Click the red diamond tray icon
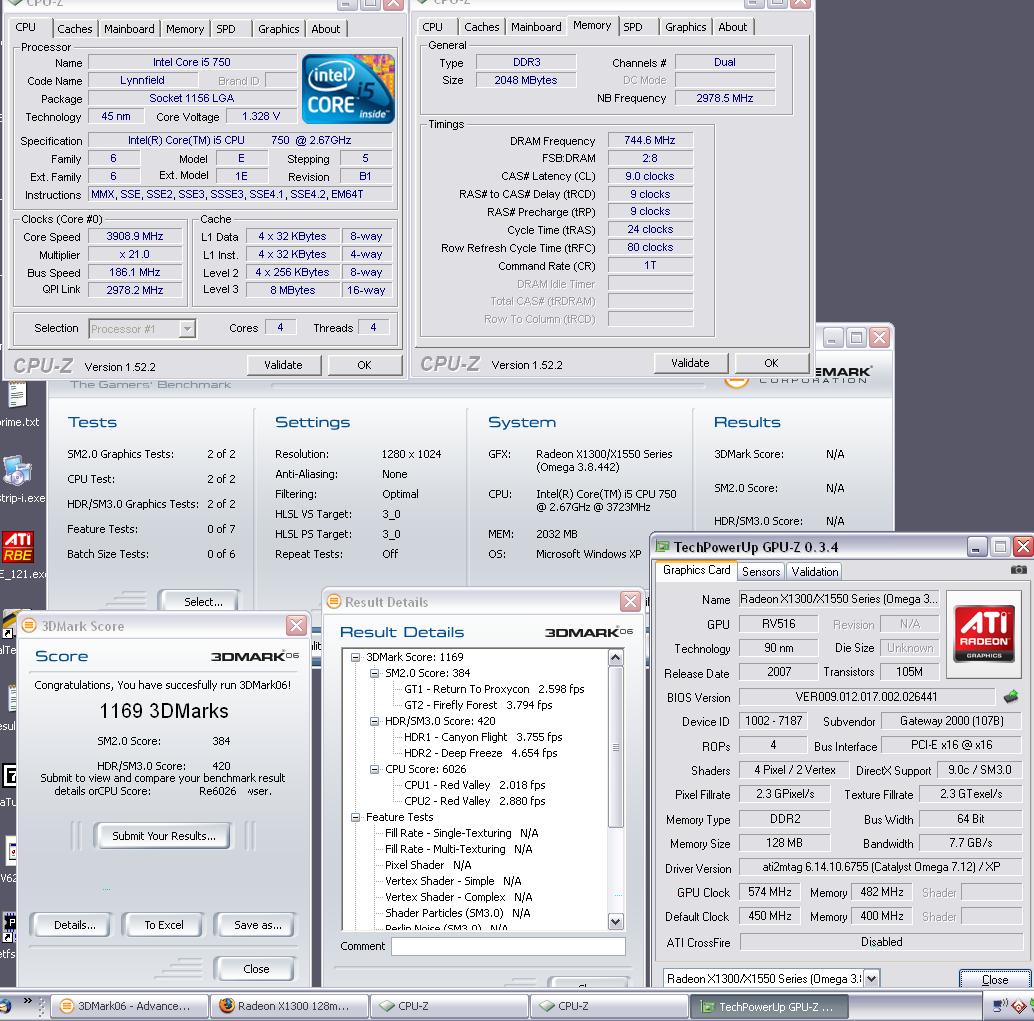1034x1021 pixels. [1019, 1006]
